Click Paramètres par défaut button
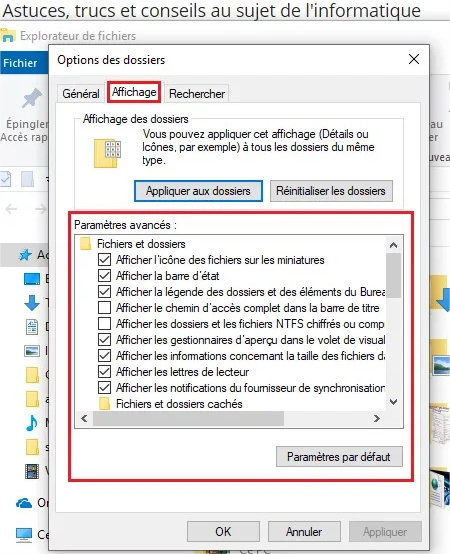 (x=339, y=456)
